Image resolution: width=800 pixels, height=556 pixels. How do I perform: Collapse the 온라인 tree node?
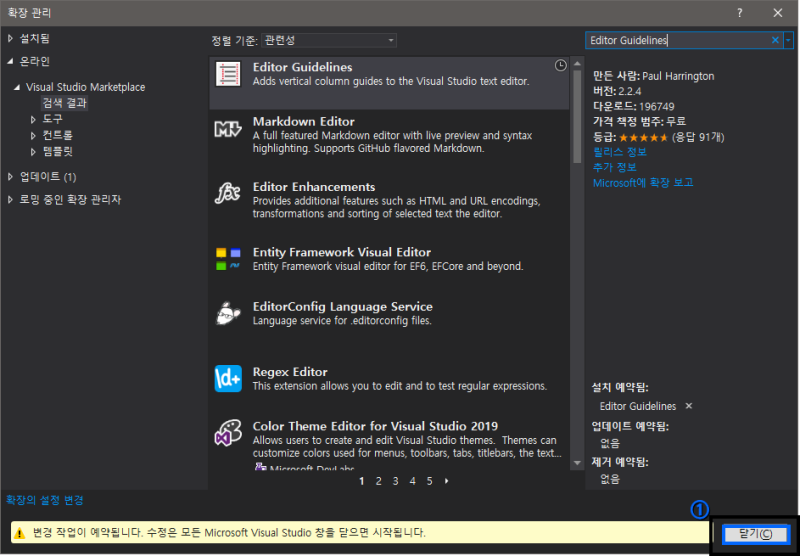[x=10, y=61]
